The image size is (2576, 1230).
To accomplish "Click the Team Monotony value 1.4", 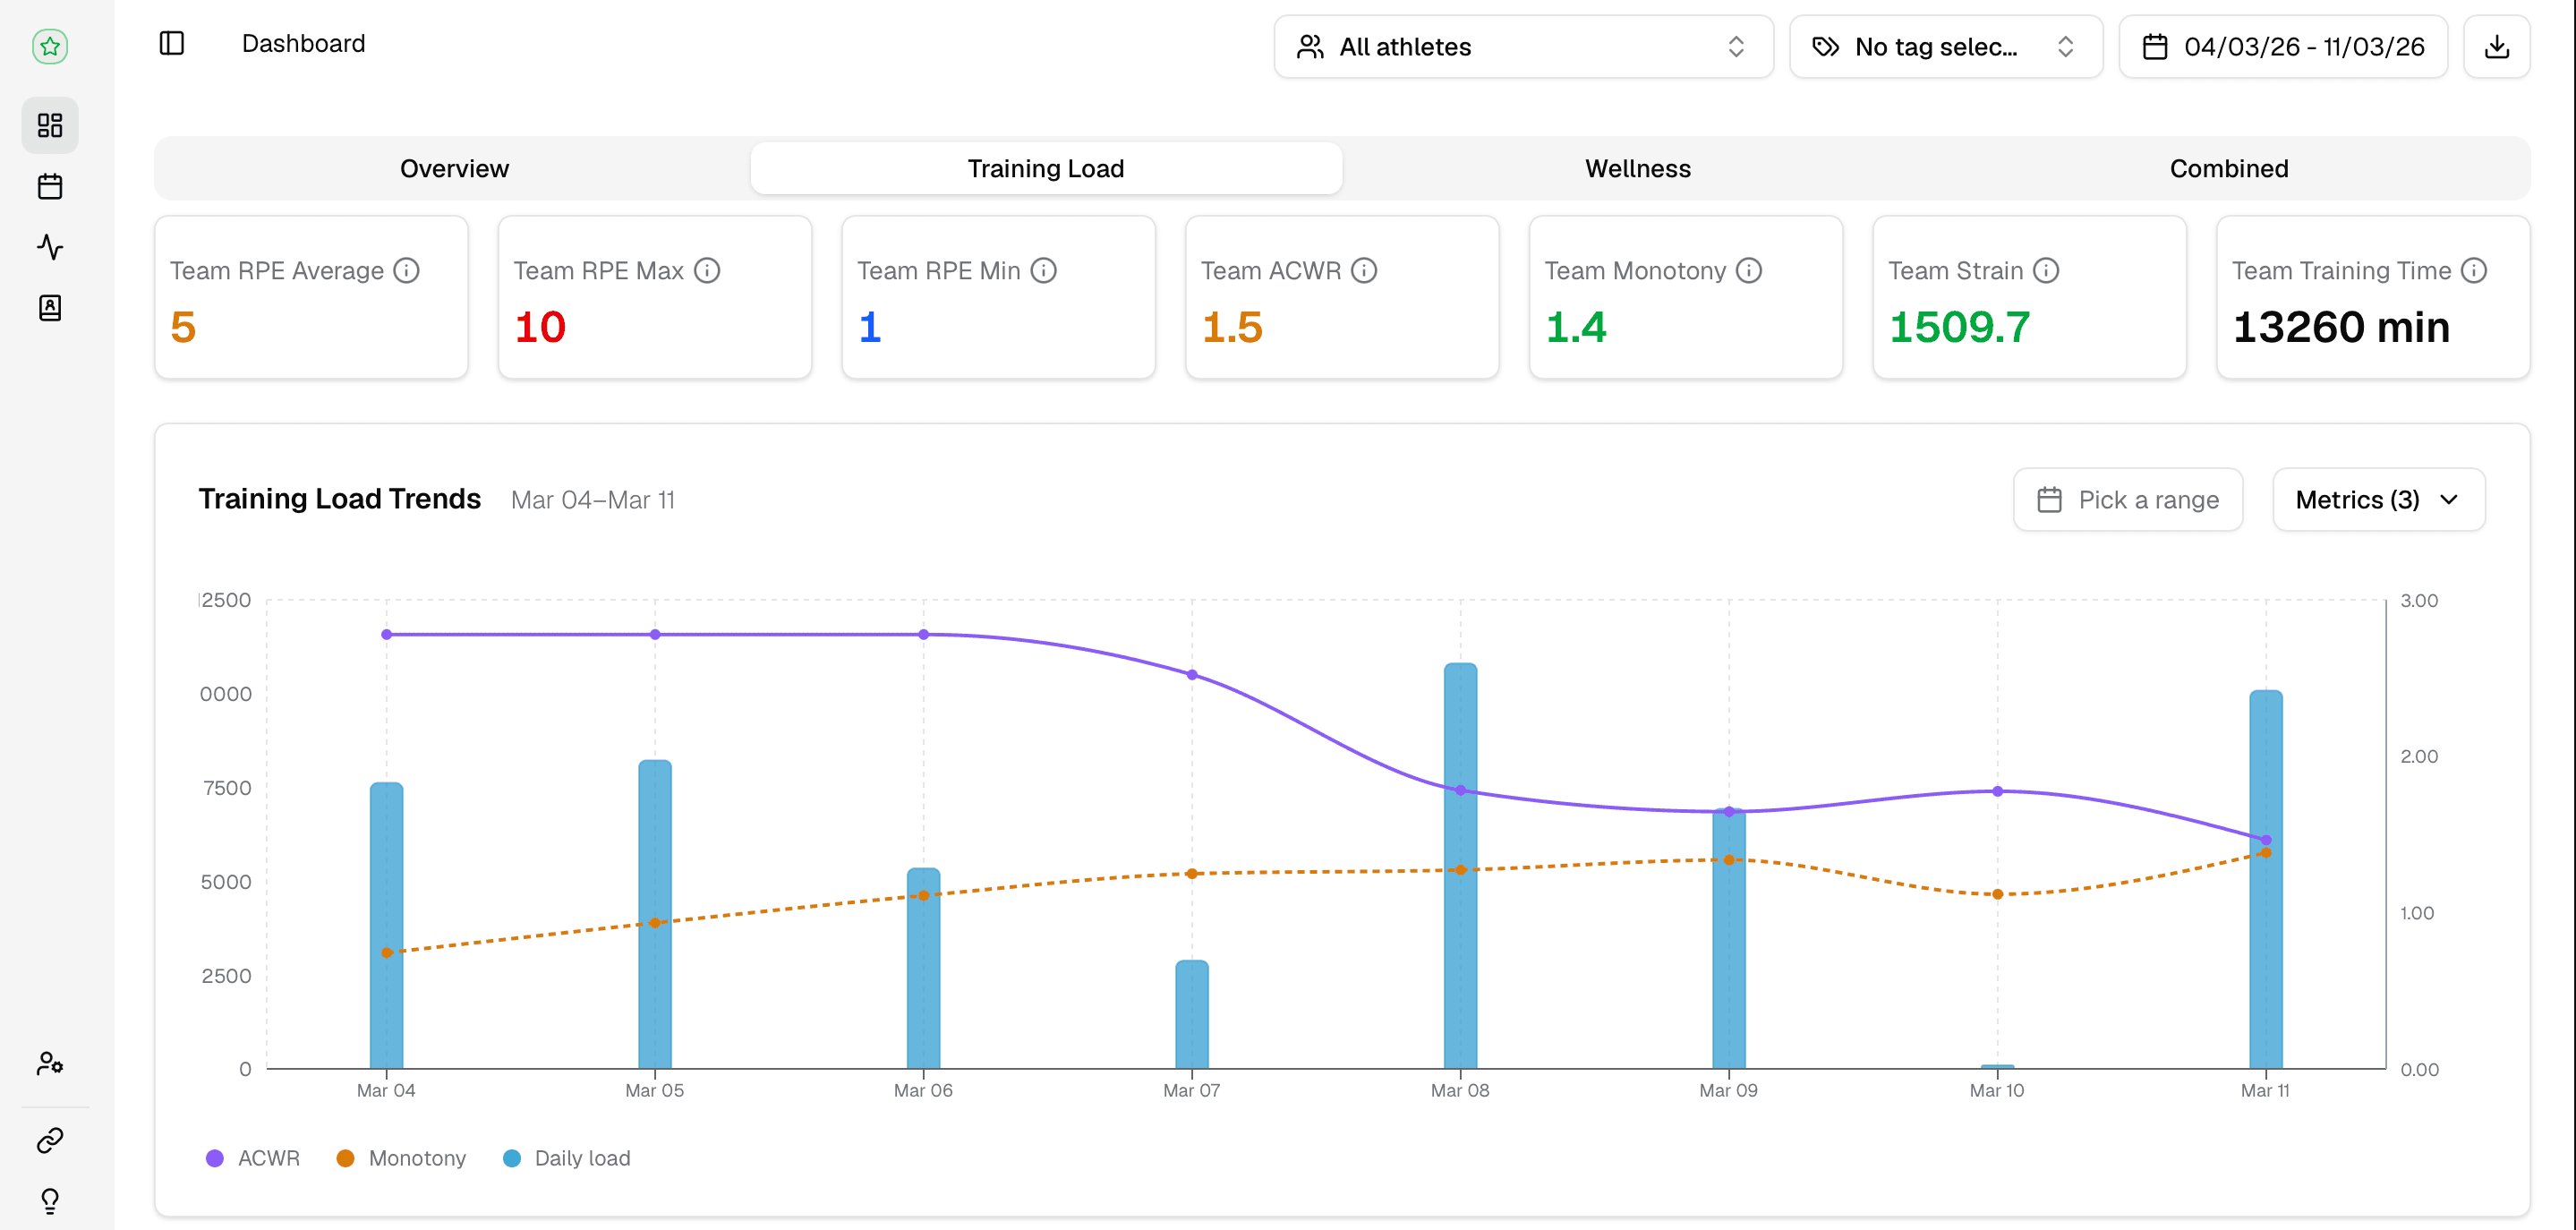I will 1576,328.
